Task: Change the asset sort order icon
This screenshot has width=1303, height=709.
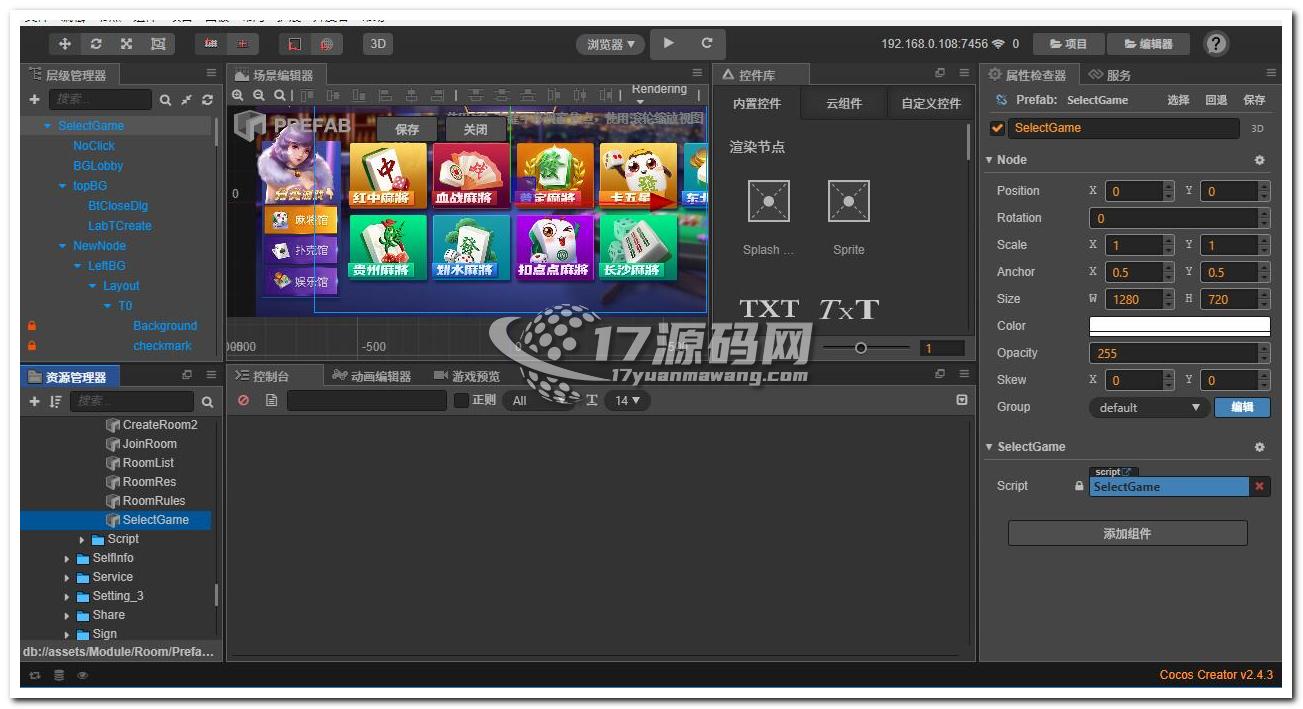Action: 55,401
